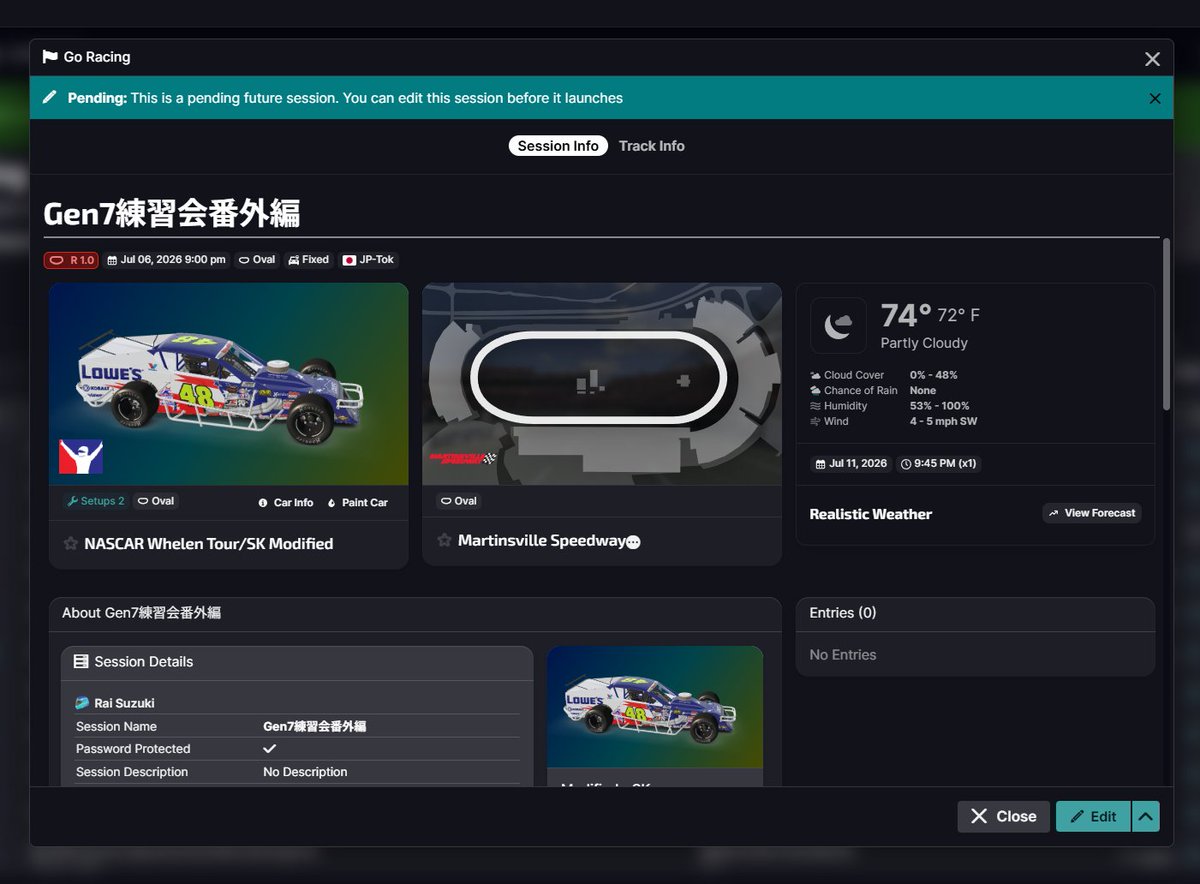Click the Oval tag under session title

tap(257, 260)
